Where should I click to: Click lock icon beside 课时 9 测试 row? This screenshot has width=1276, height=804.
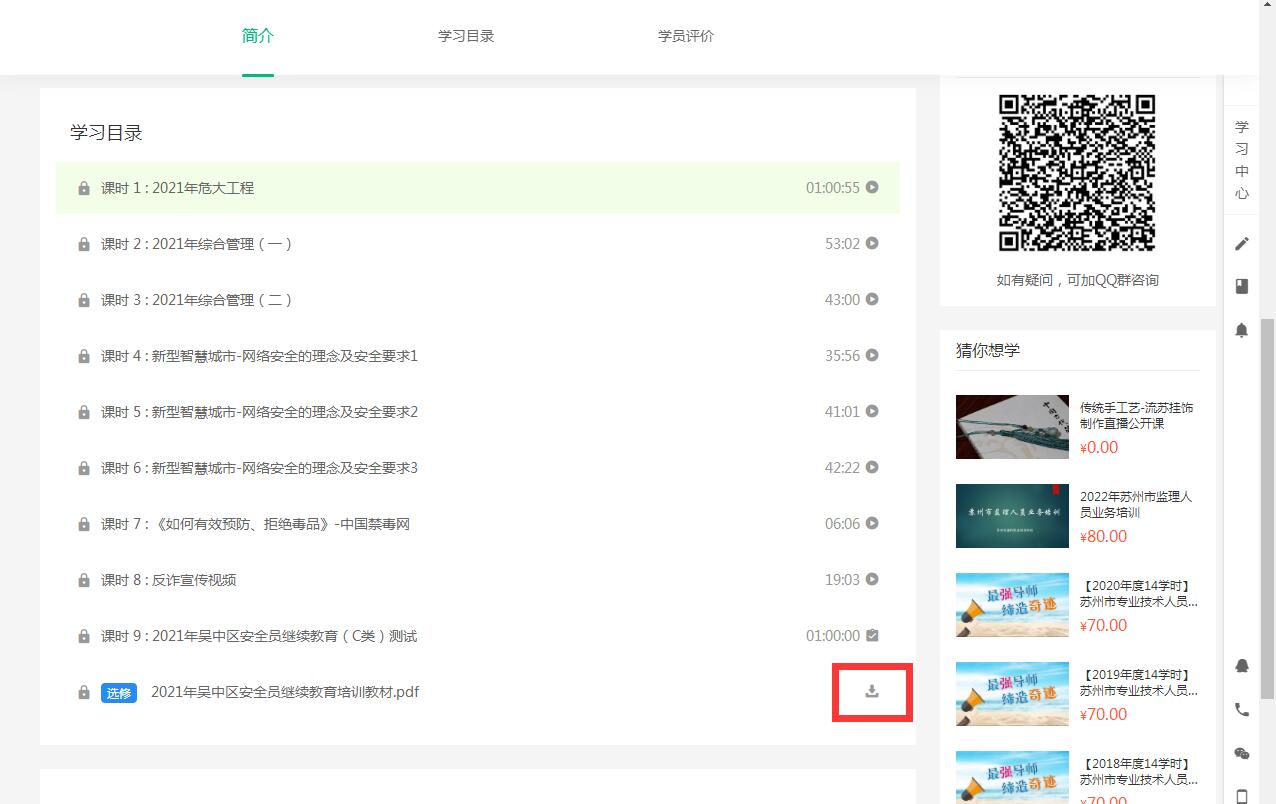pos(84,636)
